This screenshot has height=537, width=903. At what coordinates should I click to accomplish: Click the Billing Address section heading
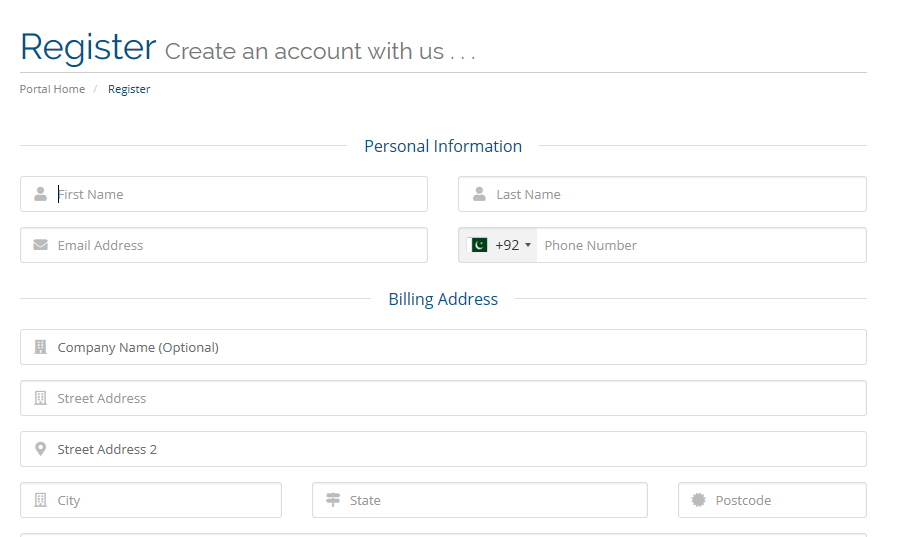click(x=443, y=299)
